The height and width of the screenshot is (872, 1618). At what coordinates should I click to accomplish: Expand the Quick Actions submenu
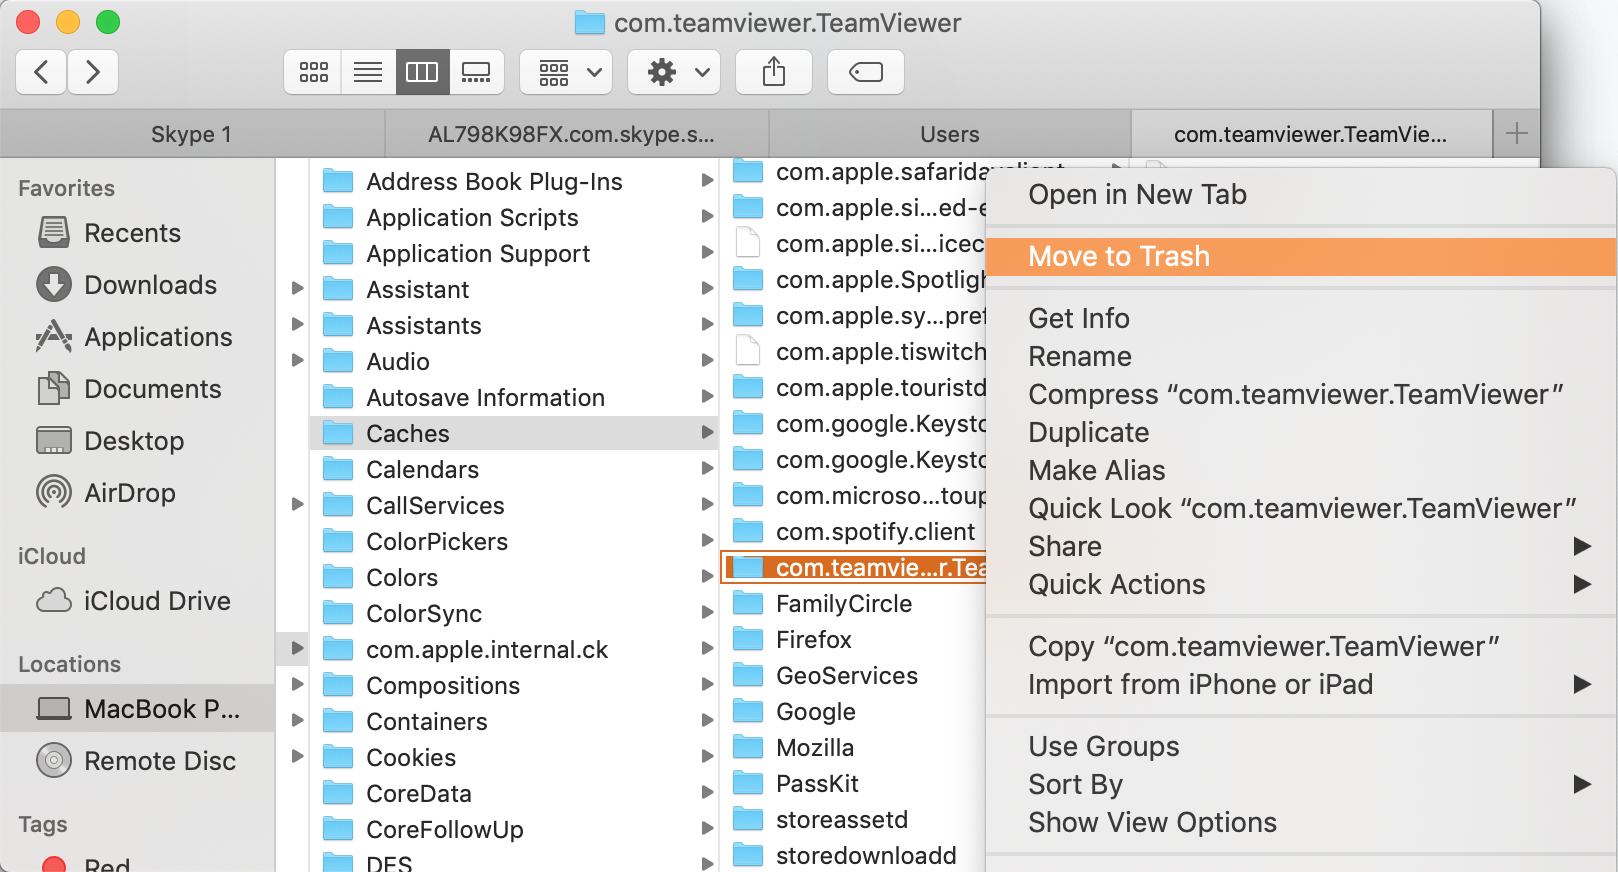[x=1301, y=585]
